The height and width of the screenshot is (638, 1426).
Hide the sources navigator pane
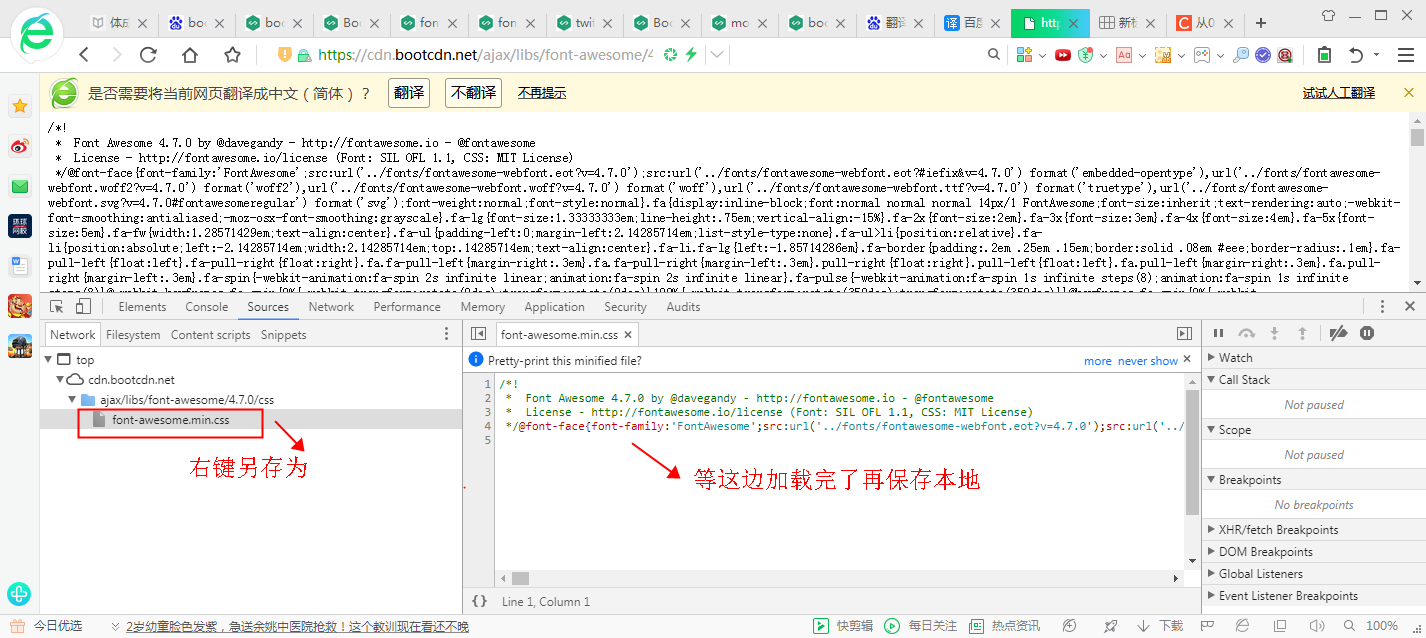click(x=478, y=335)
